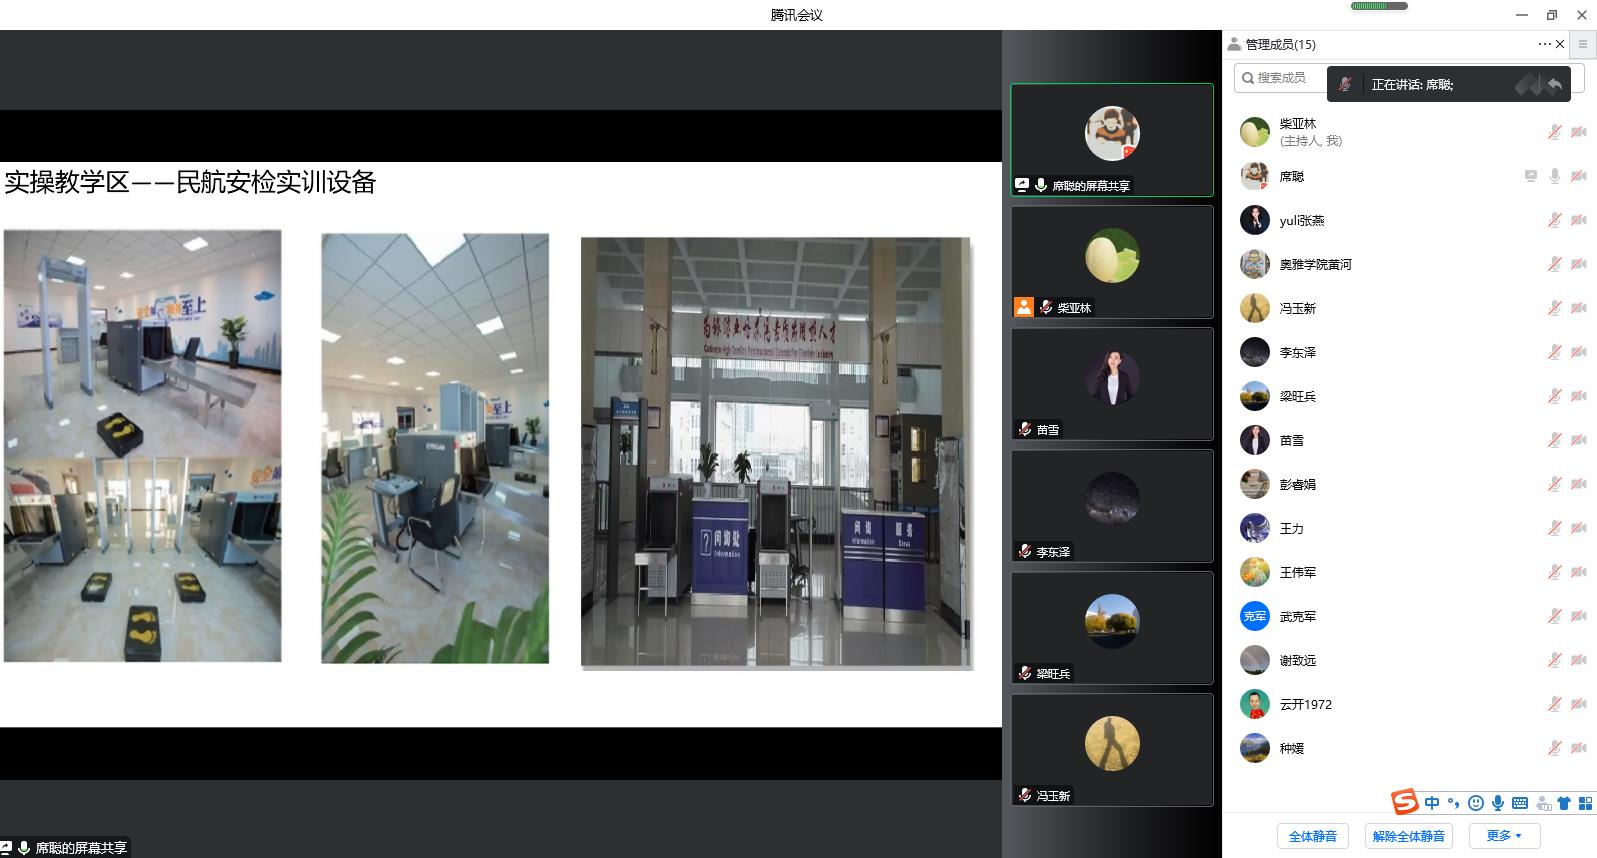
Task: Click the Sogou input method S logo
Action: pos(1405,802)
